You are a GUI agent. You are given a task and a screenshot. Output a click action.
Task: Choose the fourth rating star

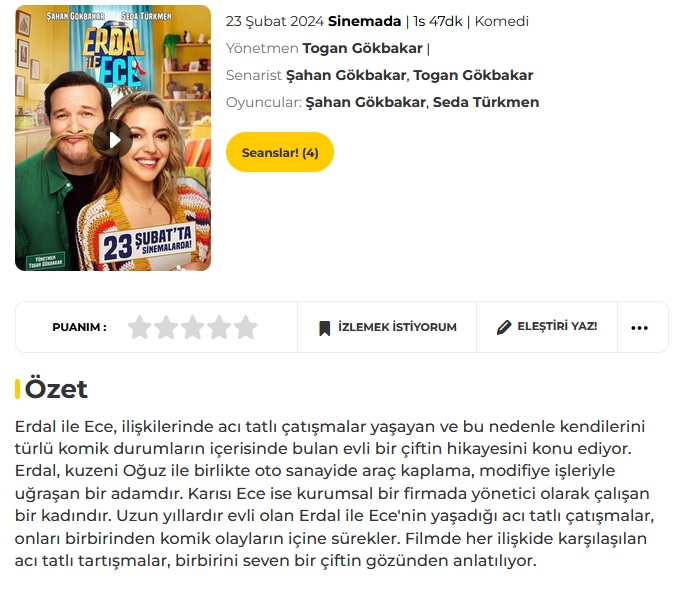coord(219,327)
